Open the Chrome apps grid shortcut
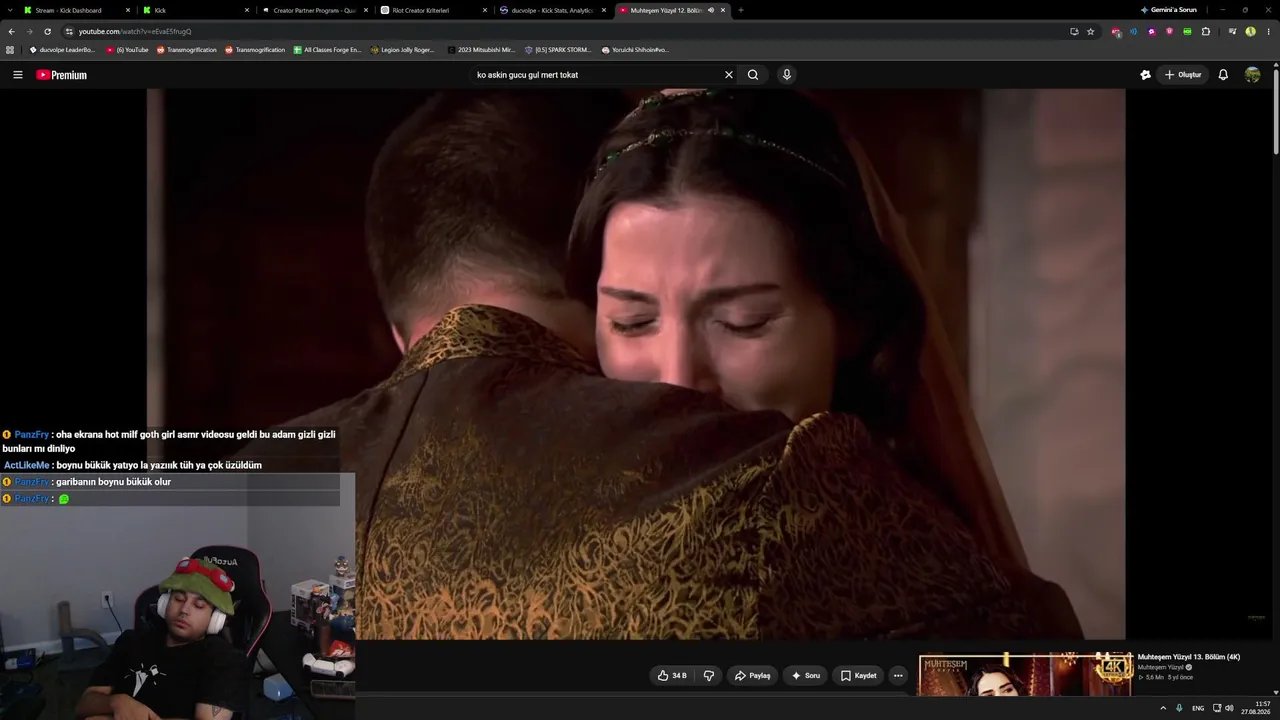 (x=10, y=49)
